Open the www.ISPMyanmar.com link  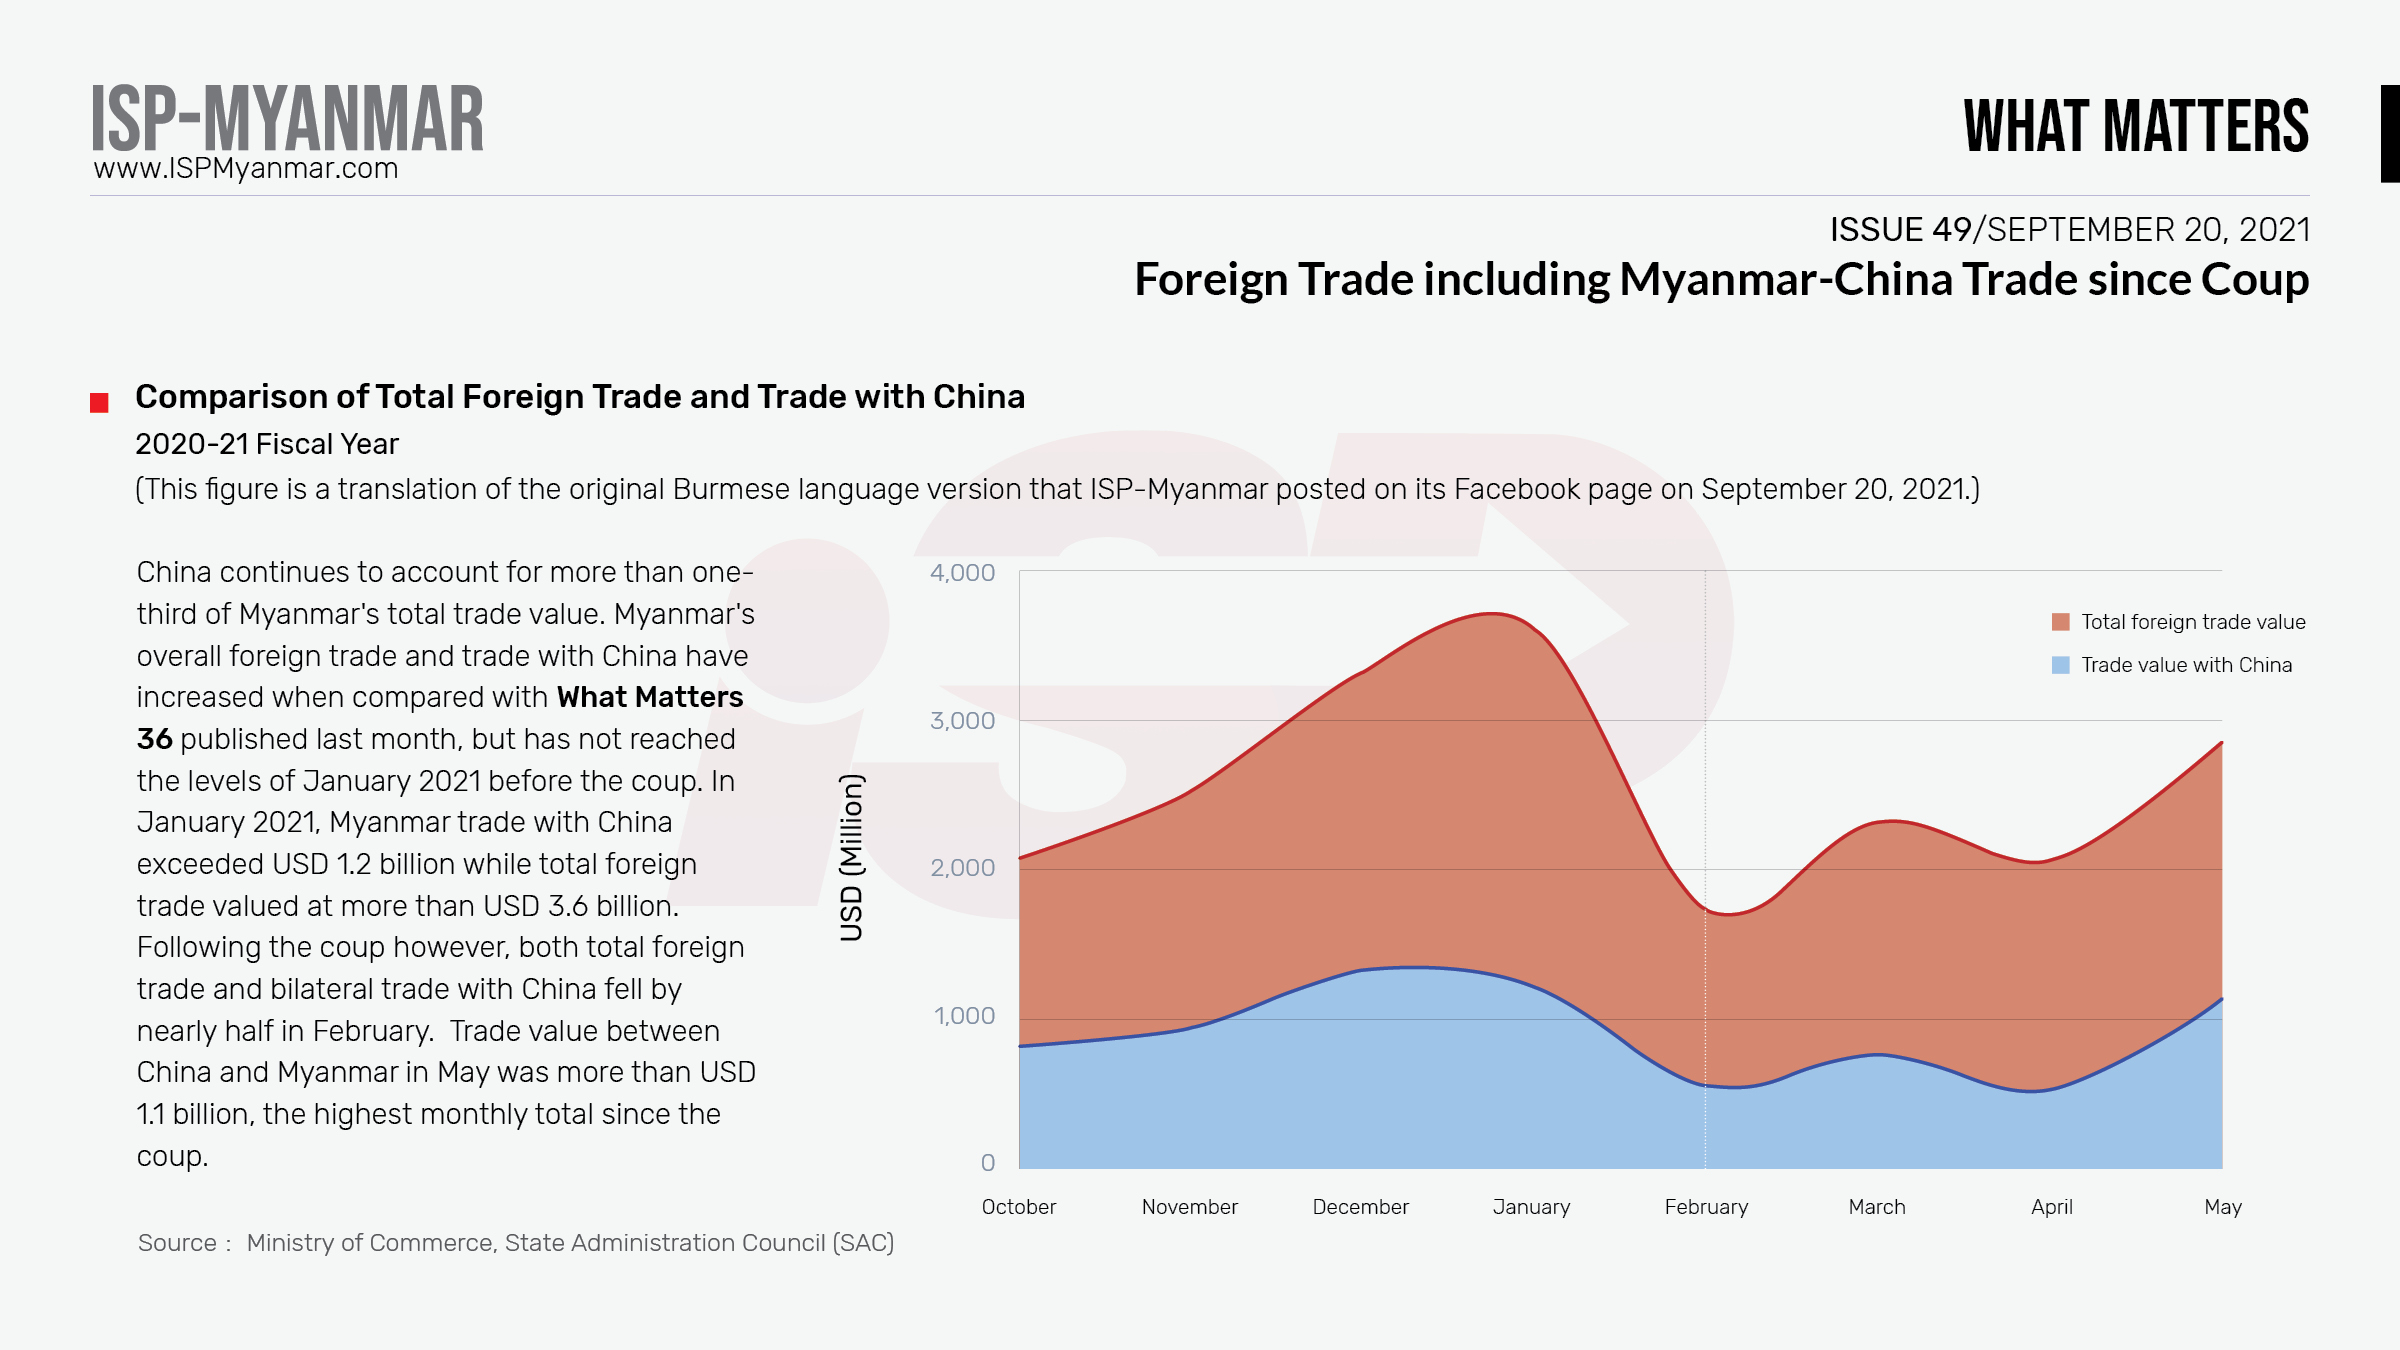246,169
